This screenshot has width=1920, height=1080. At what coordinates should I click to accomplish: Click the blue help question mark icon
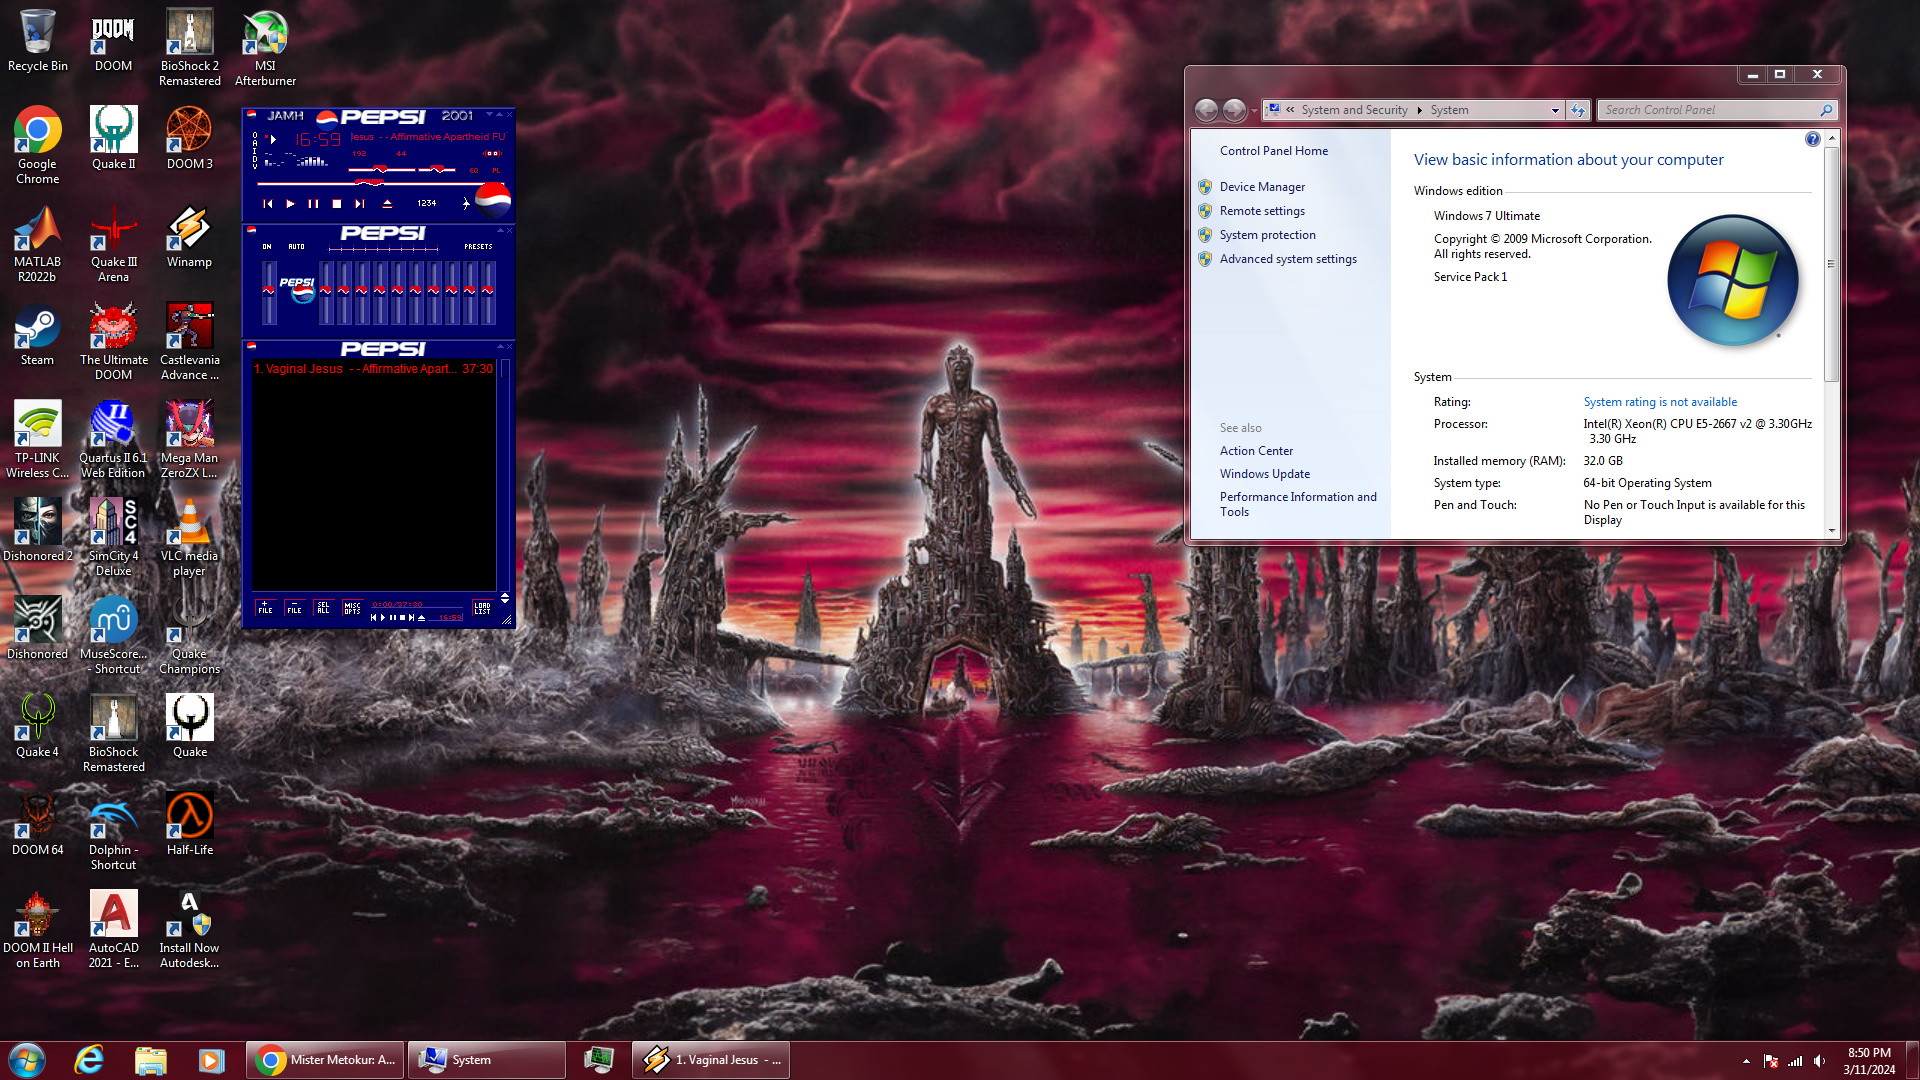coord(1812,139)
